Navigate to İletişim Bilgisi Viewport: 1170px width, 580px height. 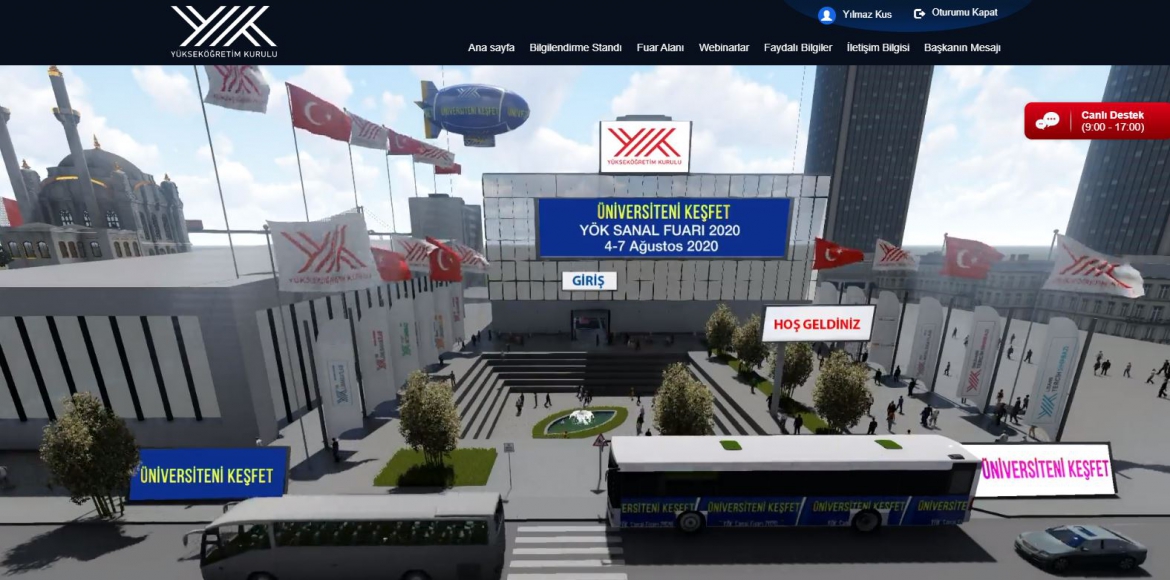878,48
